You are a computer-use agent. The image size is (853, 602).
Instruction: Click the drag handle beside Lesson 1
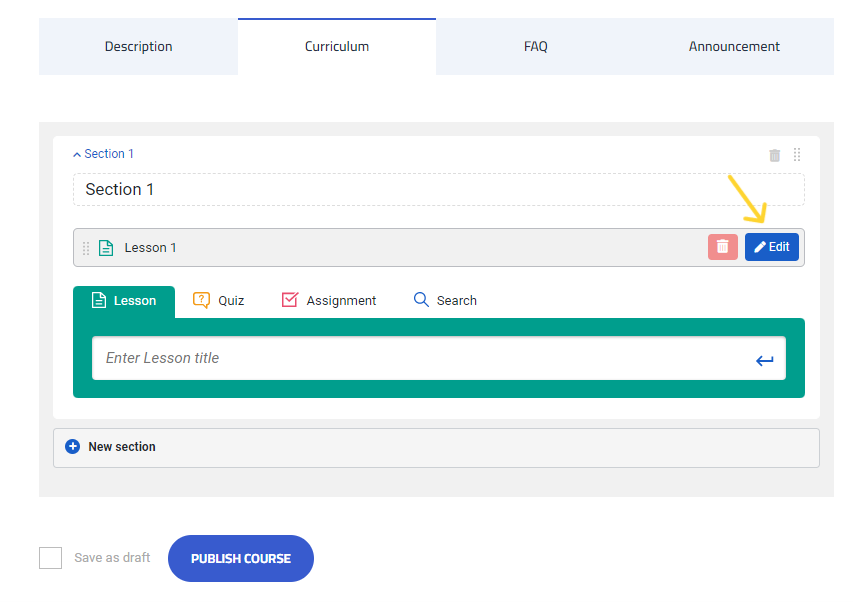tap(84, 246)
